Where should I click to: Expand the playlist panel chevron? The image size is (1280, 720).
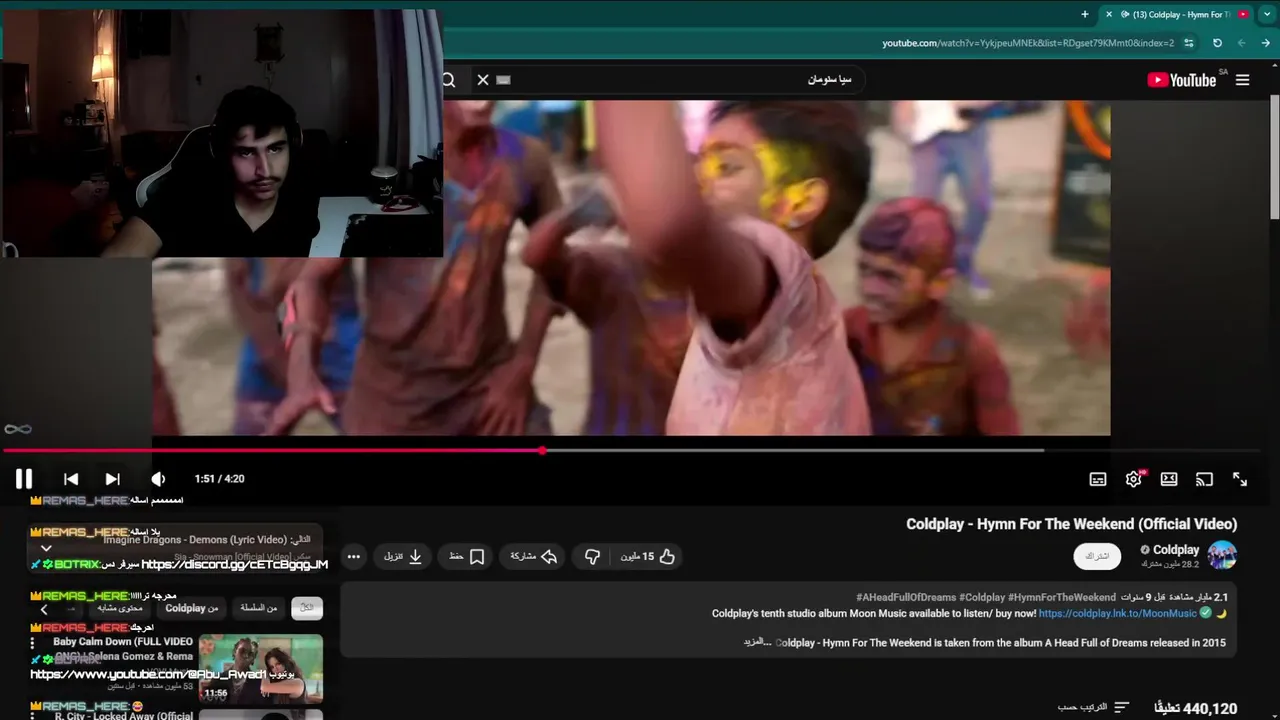point(46,548)
